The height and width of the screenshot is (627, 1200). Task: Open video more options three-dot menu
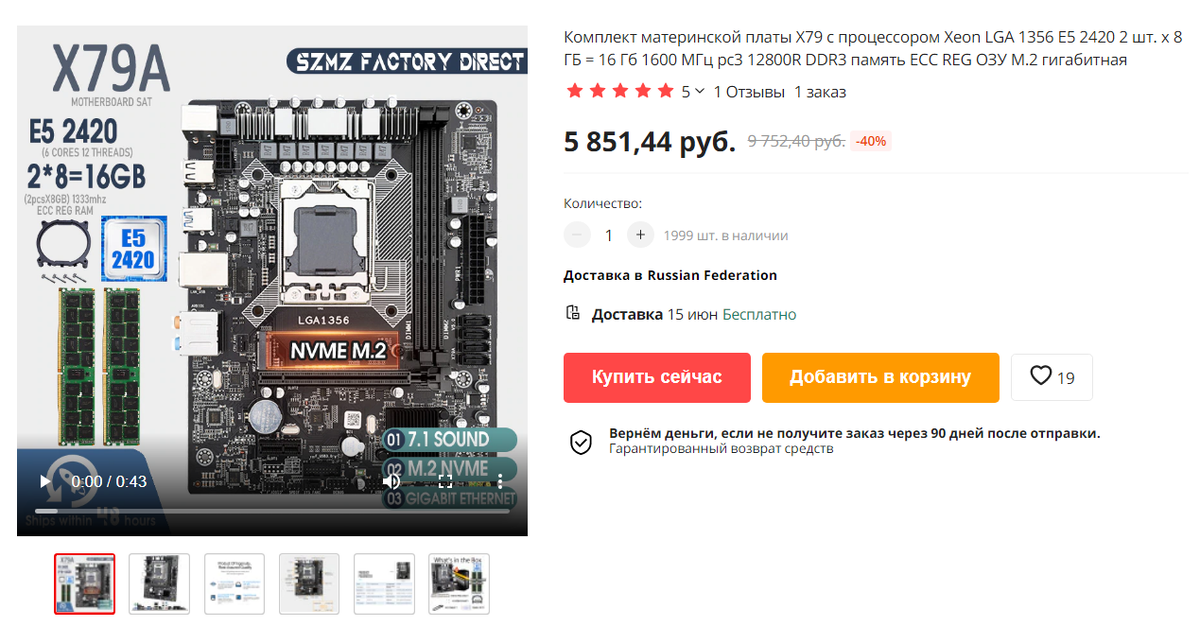pyautogui.click(x=500, y=481)
